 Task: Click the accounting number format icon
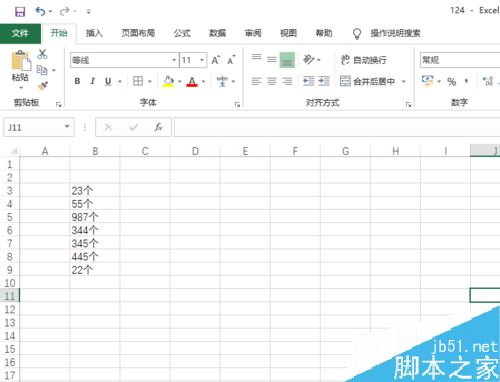[x=427, y=81]
